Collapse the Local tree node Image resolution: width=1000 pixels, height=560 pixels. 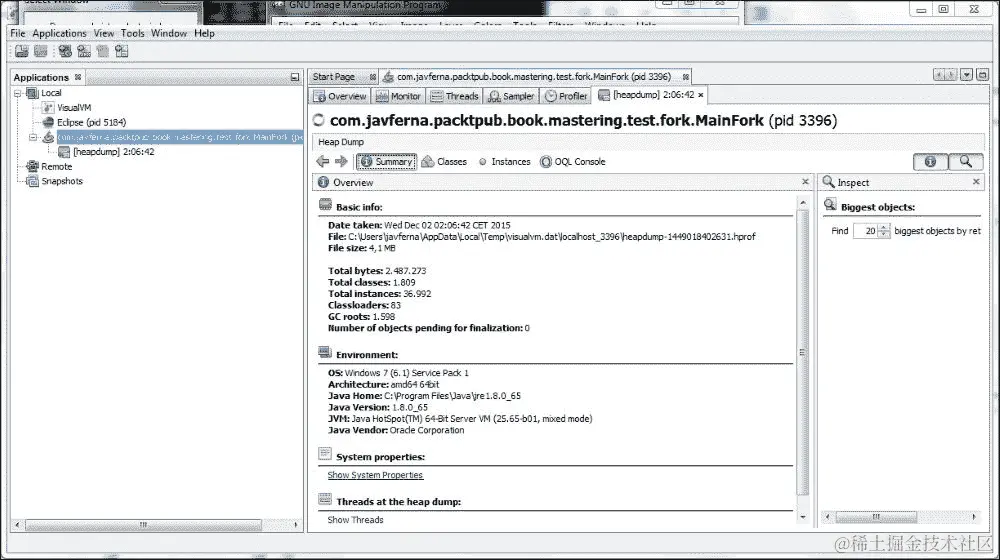[x=18, y=93]
